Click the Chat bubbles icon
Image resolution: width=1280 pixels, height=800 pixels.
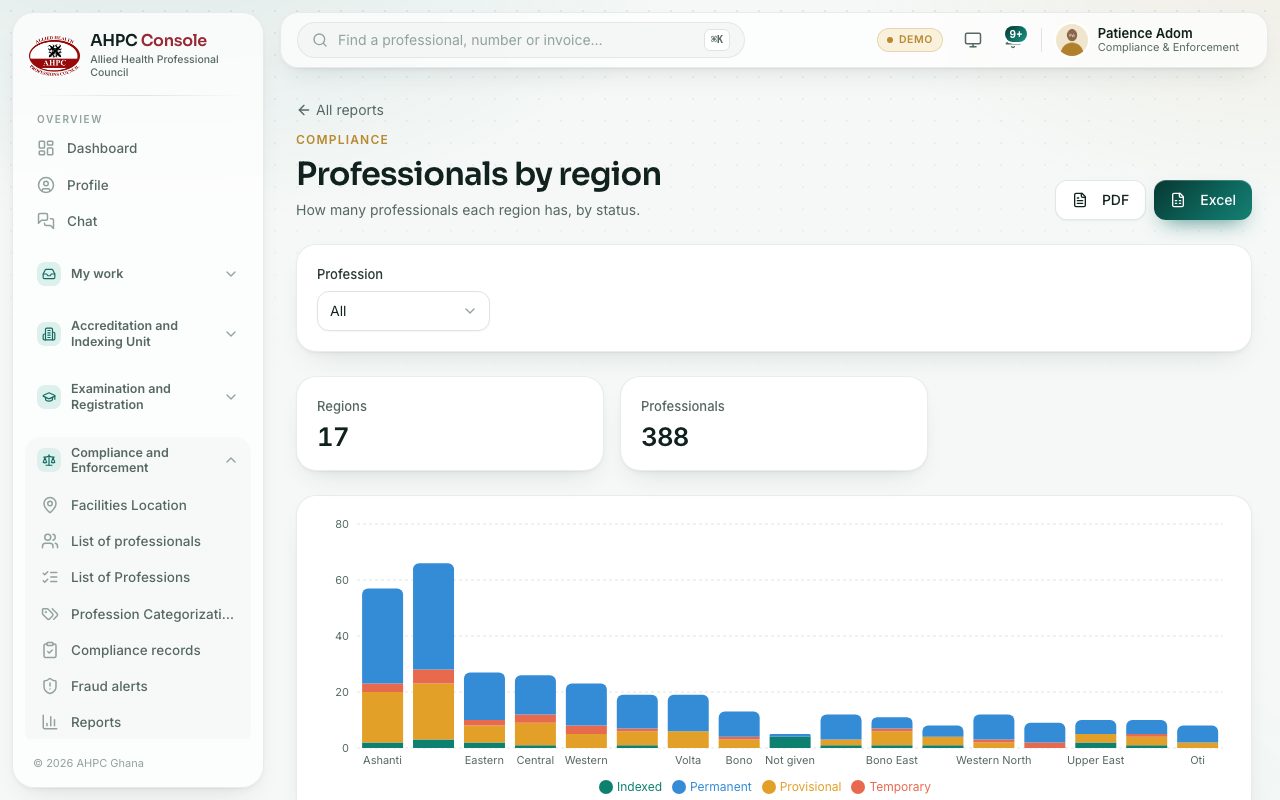pos(46,221)
